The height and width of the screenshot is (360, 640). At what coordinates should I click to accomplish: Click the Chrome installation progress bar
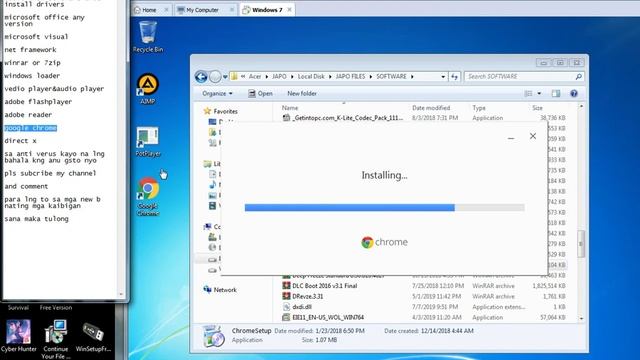pyautogui.click(x=384, y=208)
